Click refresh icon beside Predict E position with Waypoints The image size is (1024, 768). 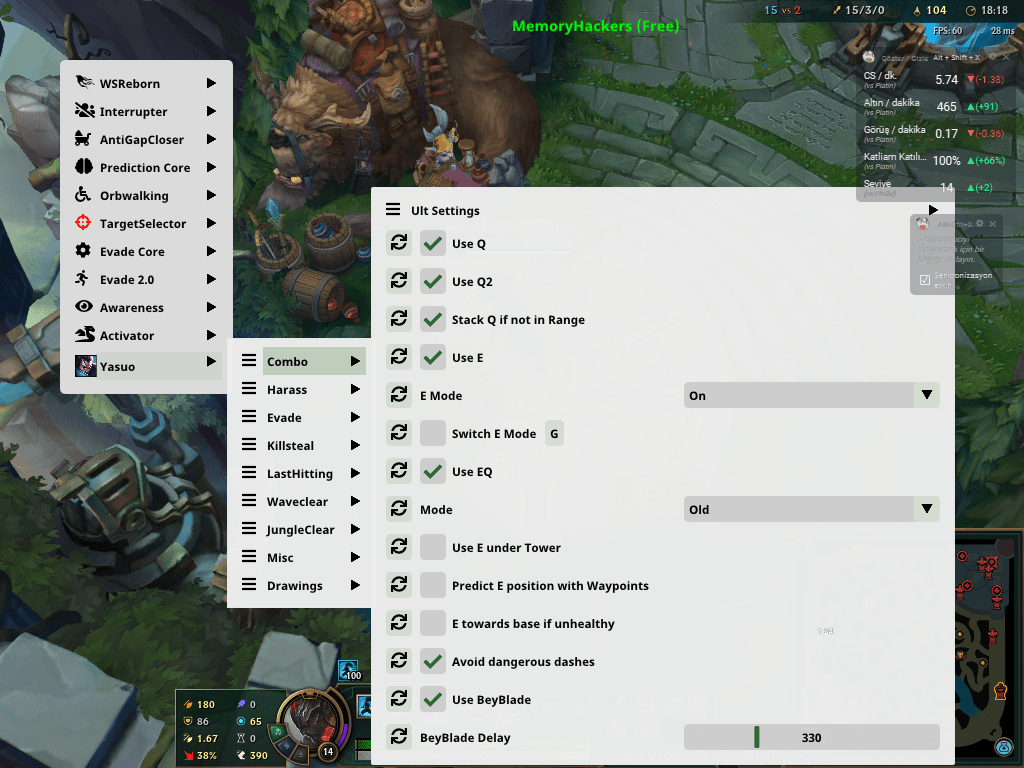tap(398, 584)
